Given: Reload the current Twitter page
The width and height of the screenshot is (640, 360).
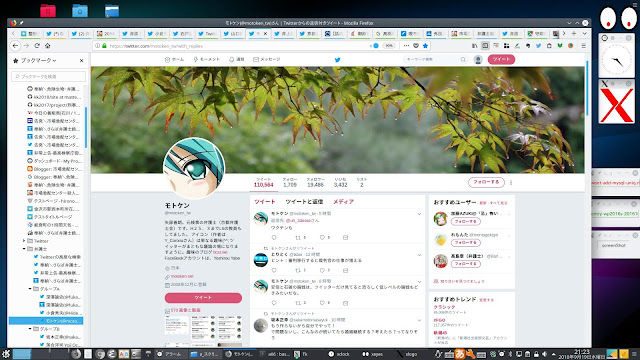Looking at the screenshot, I should [37, 46].
